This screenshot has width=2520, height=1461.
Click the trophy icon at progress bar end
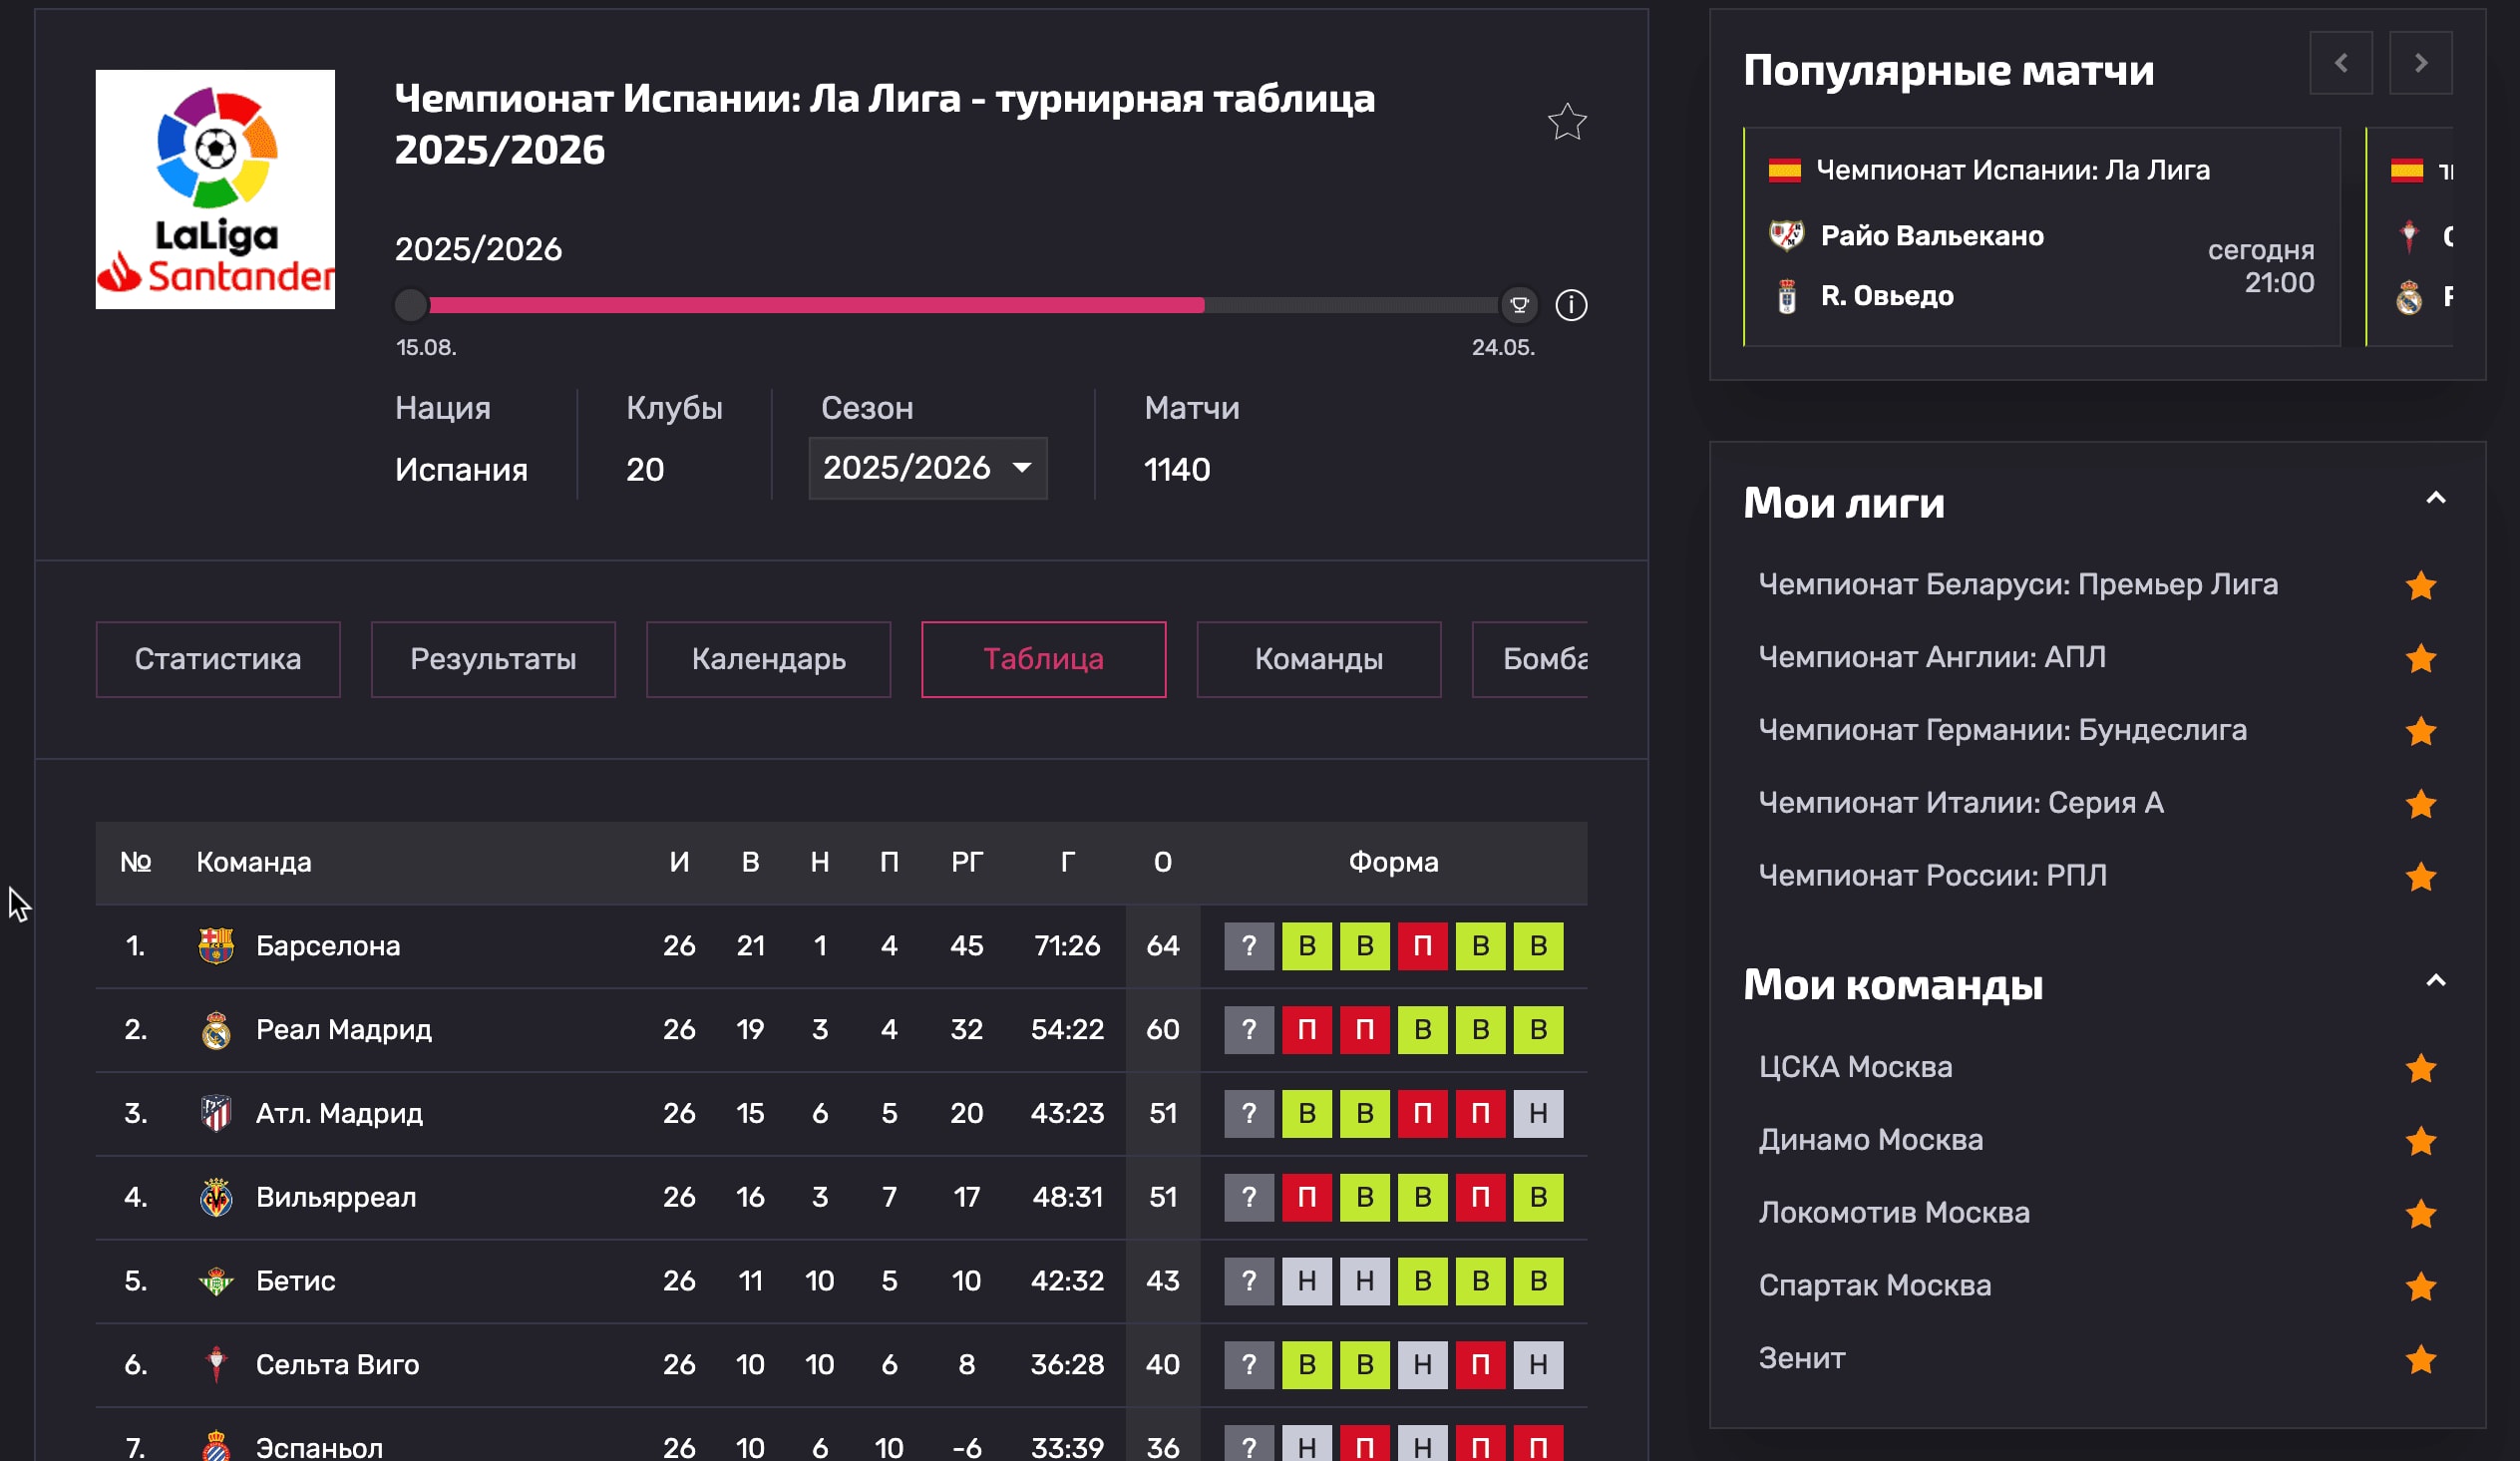click(1519, 305)
